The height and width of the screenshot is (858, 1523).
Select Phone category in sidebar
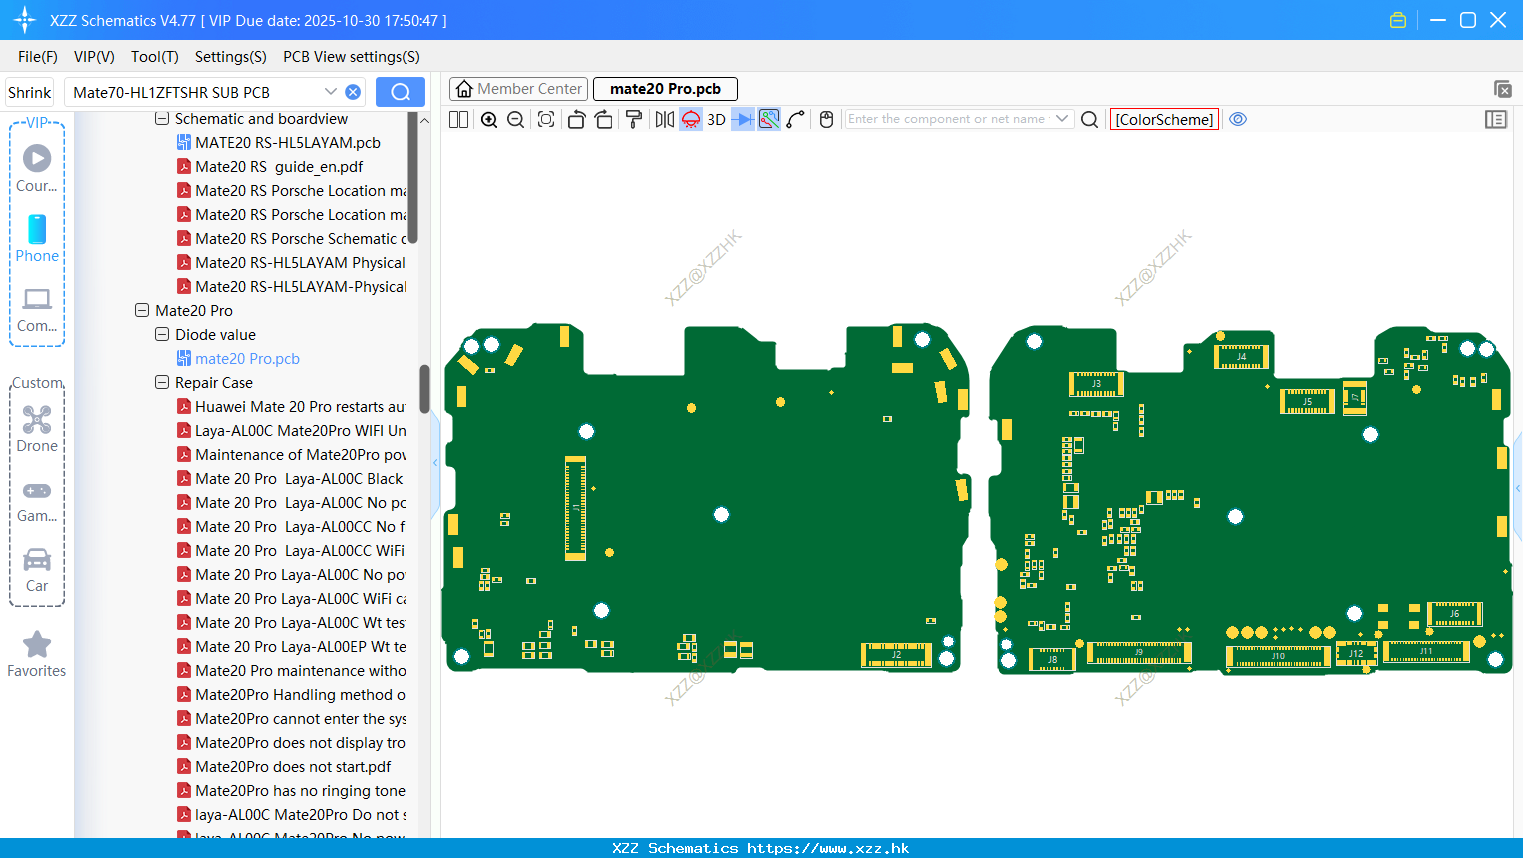(37, 239)
